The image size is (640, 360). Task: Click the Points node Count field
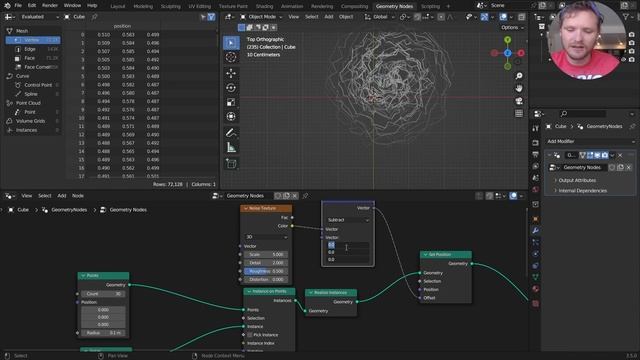coord(103,294)
